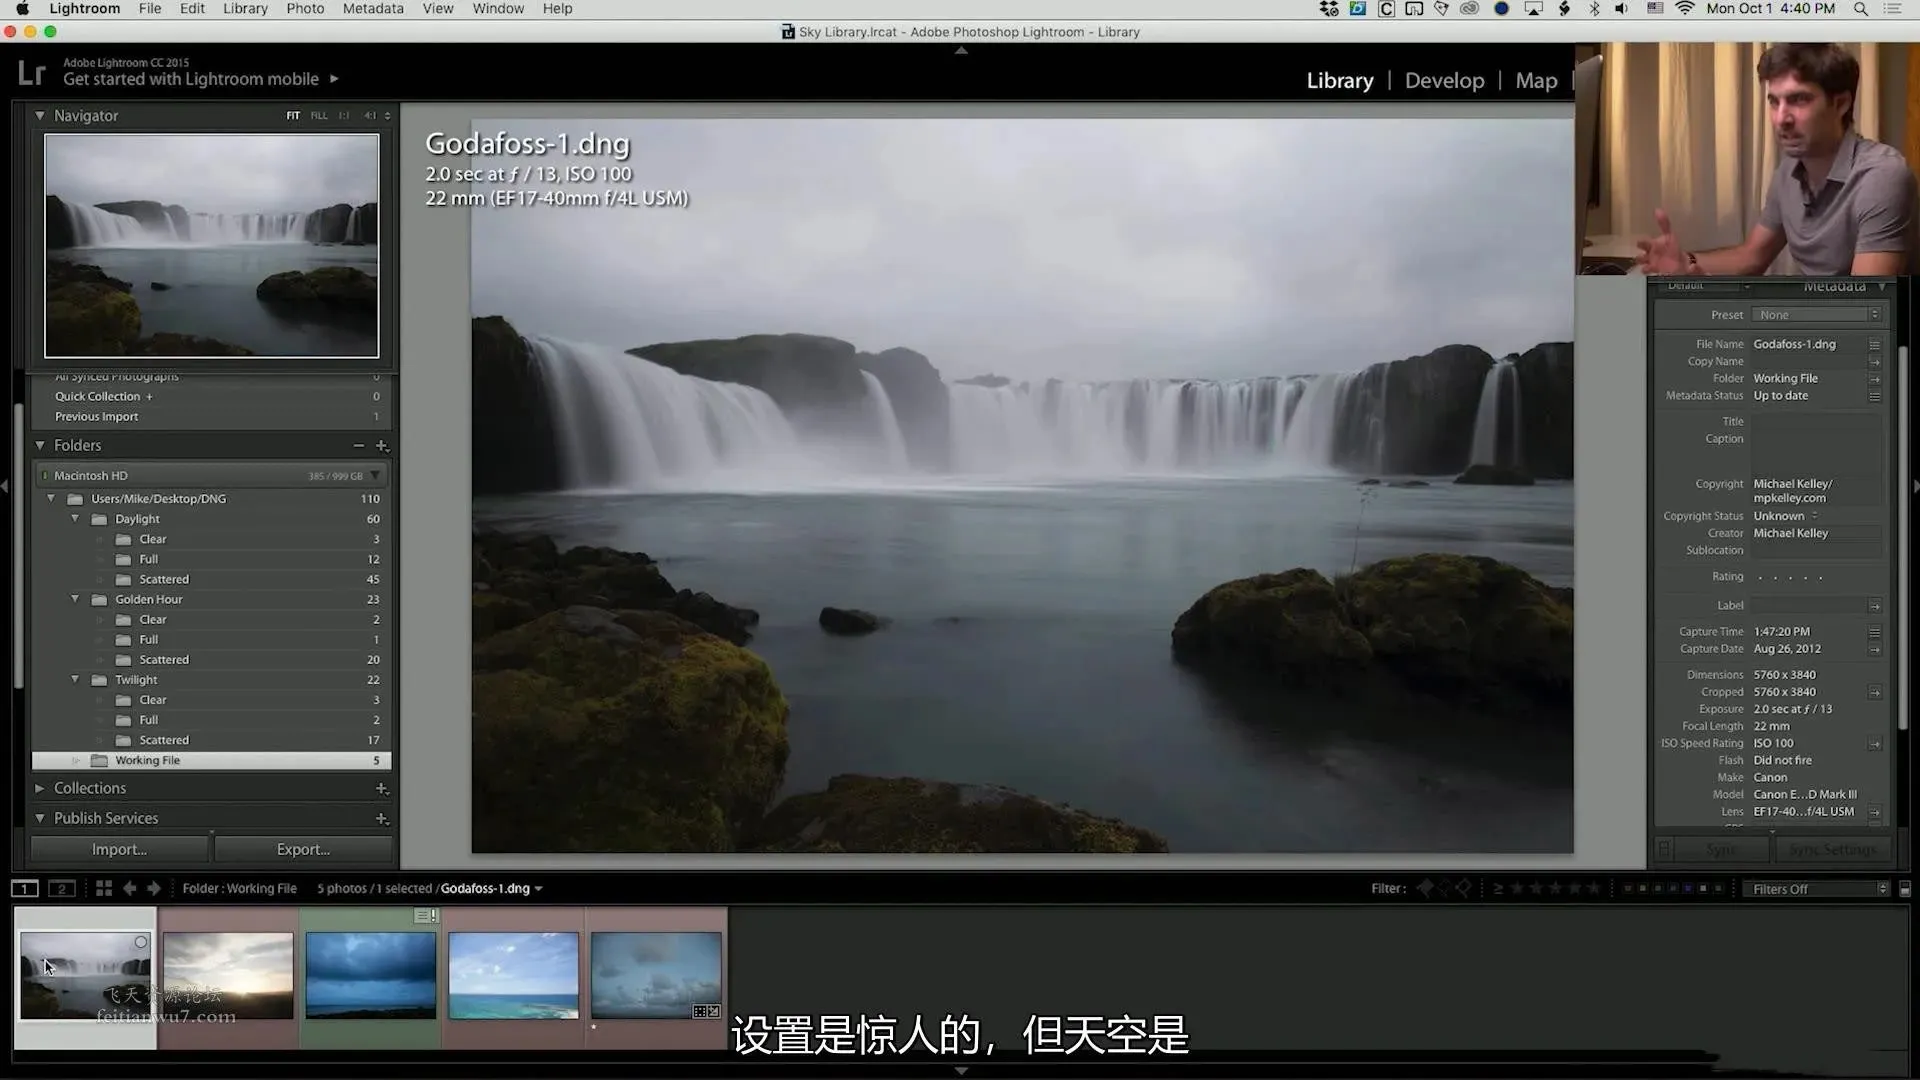Open the Photo menu
1920x1080 pixels.
pyautogui.click(x=305, y=9)
